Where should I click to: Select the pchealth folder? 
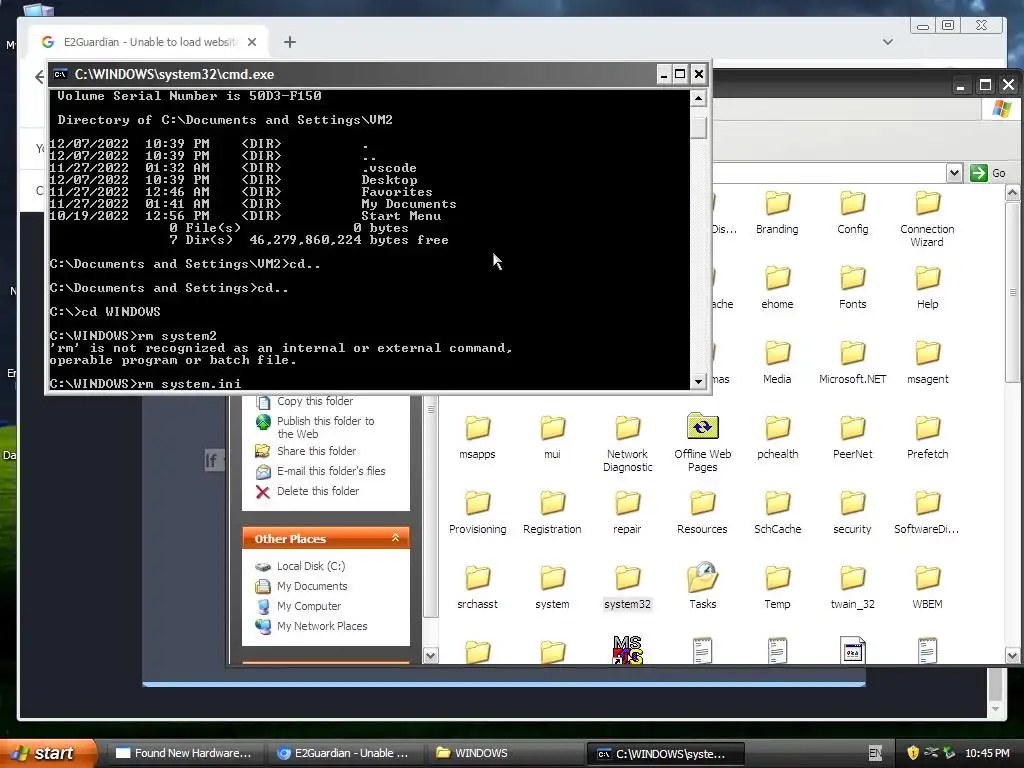[777, 437]
